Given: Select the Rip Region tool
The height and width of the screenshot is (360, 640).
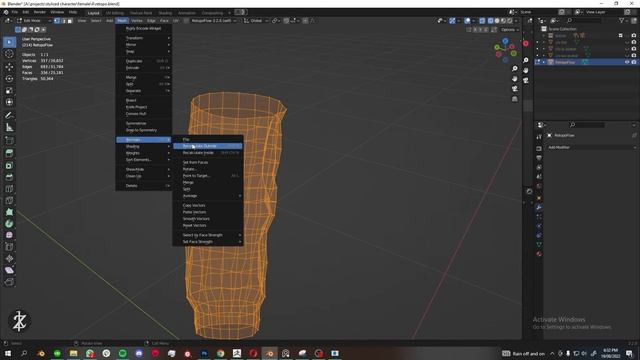Looking at the screenshot, I should [9, 282].
